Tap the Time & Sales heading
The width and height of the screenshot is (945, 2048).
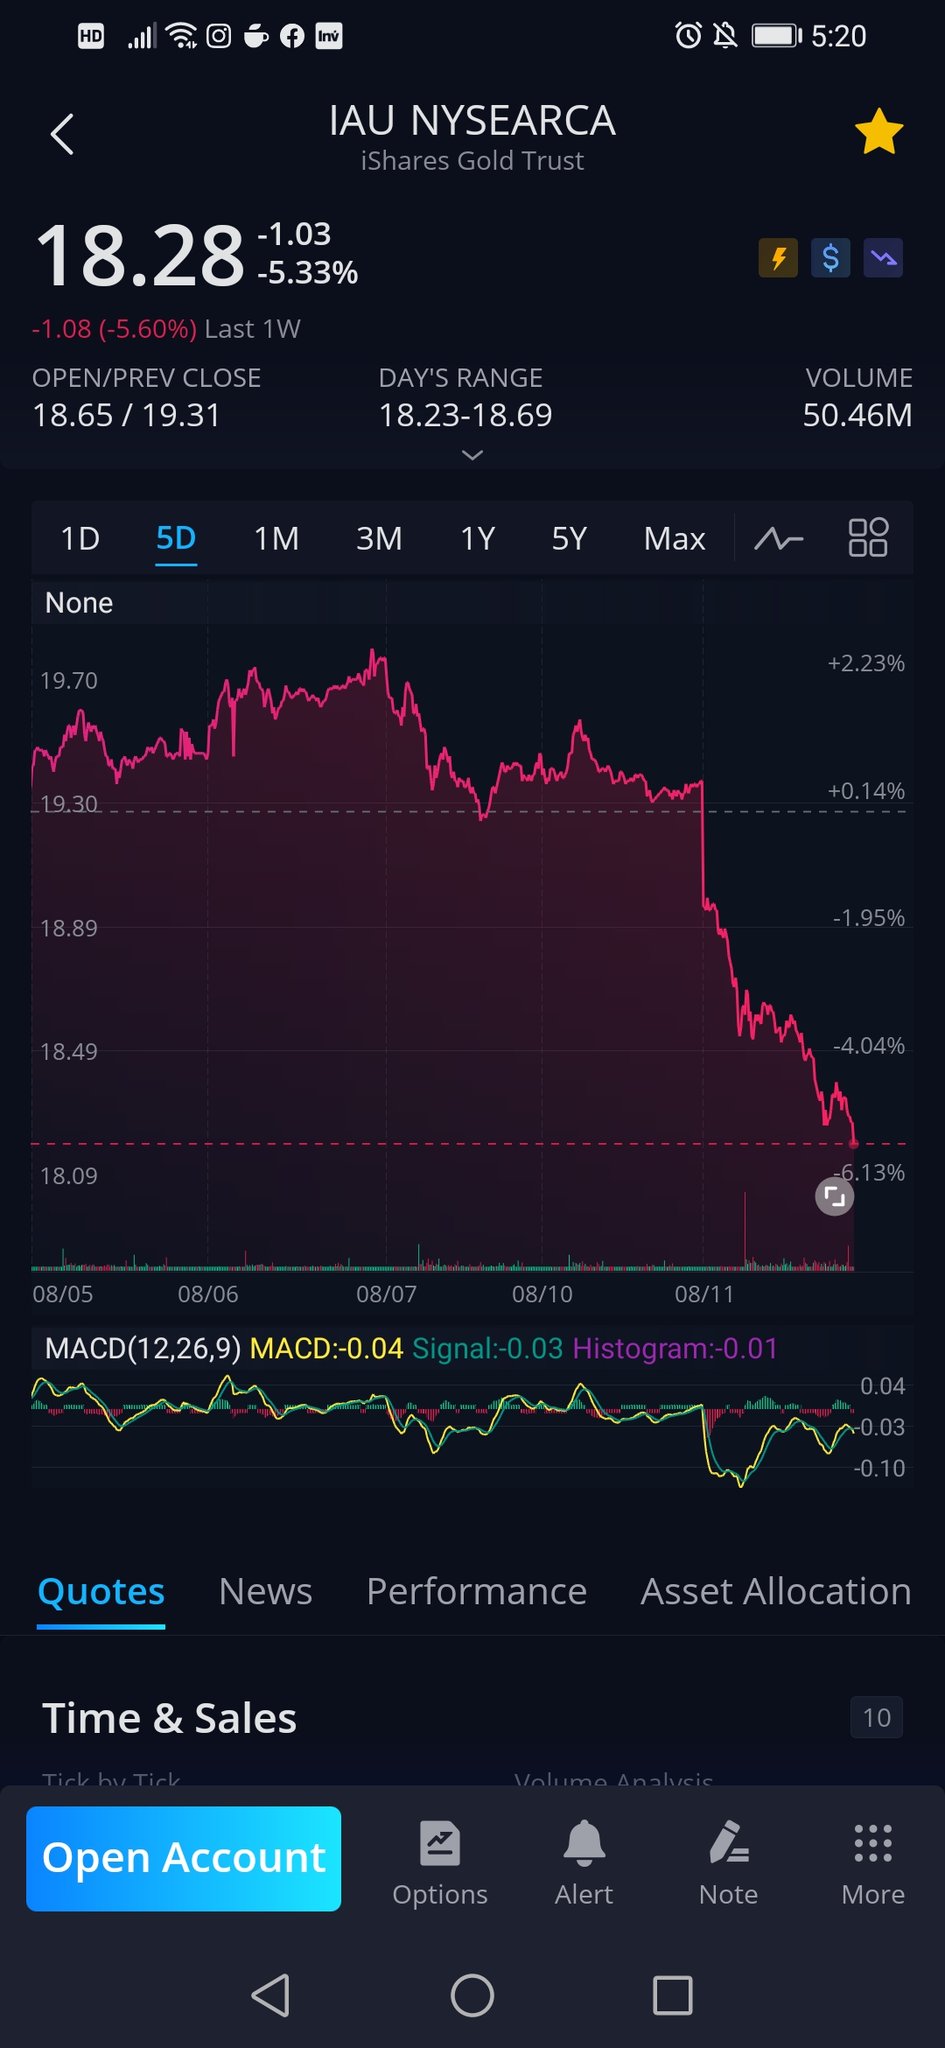[x=169, y=1718]
